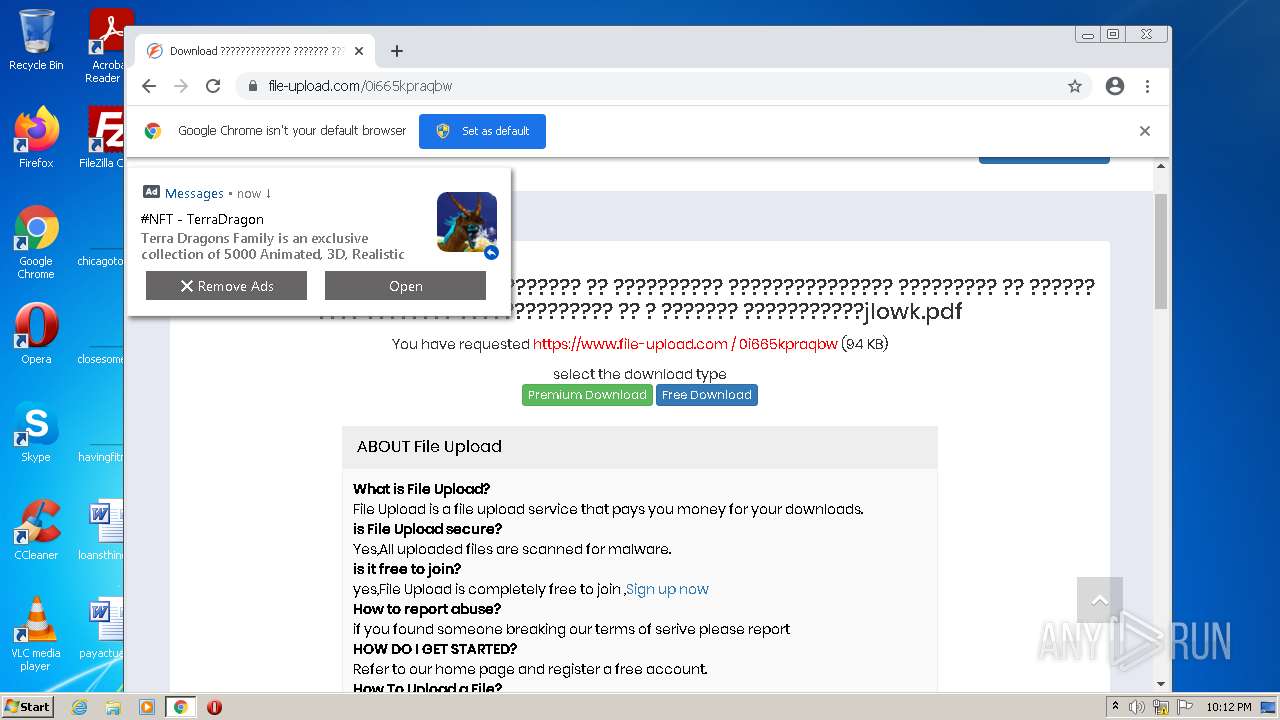1280x720 pixels.
Task: Open the Windows Start menu
Action: (x=28, y=707)
